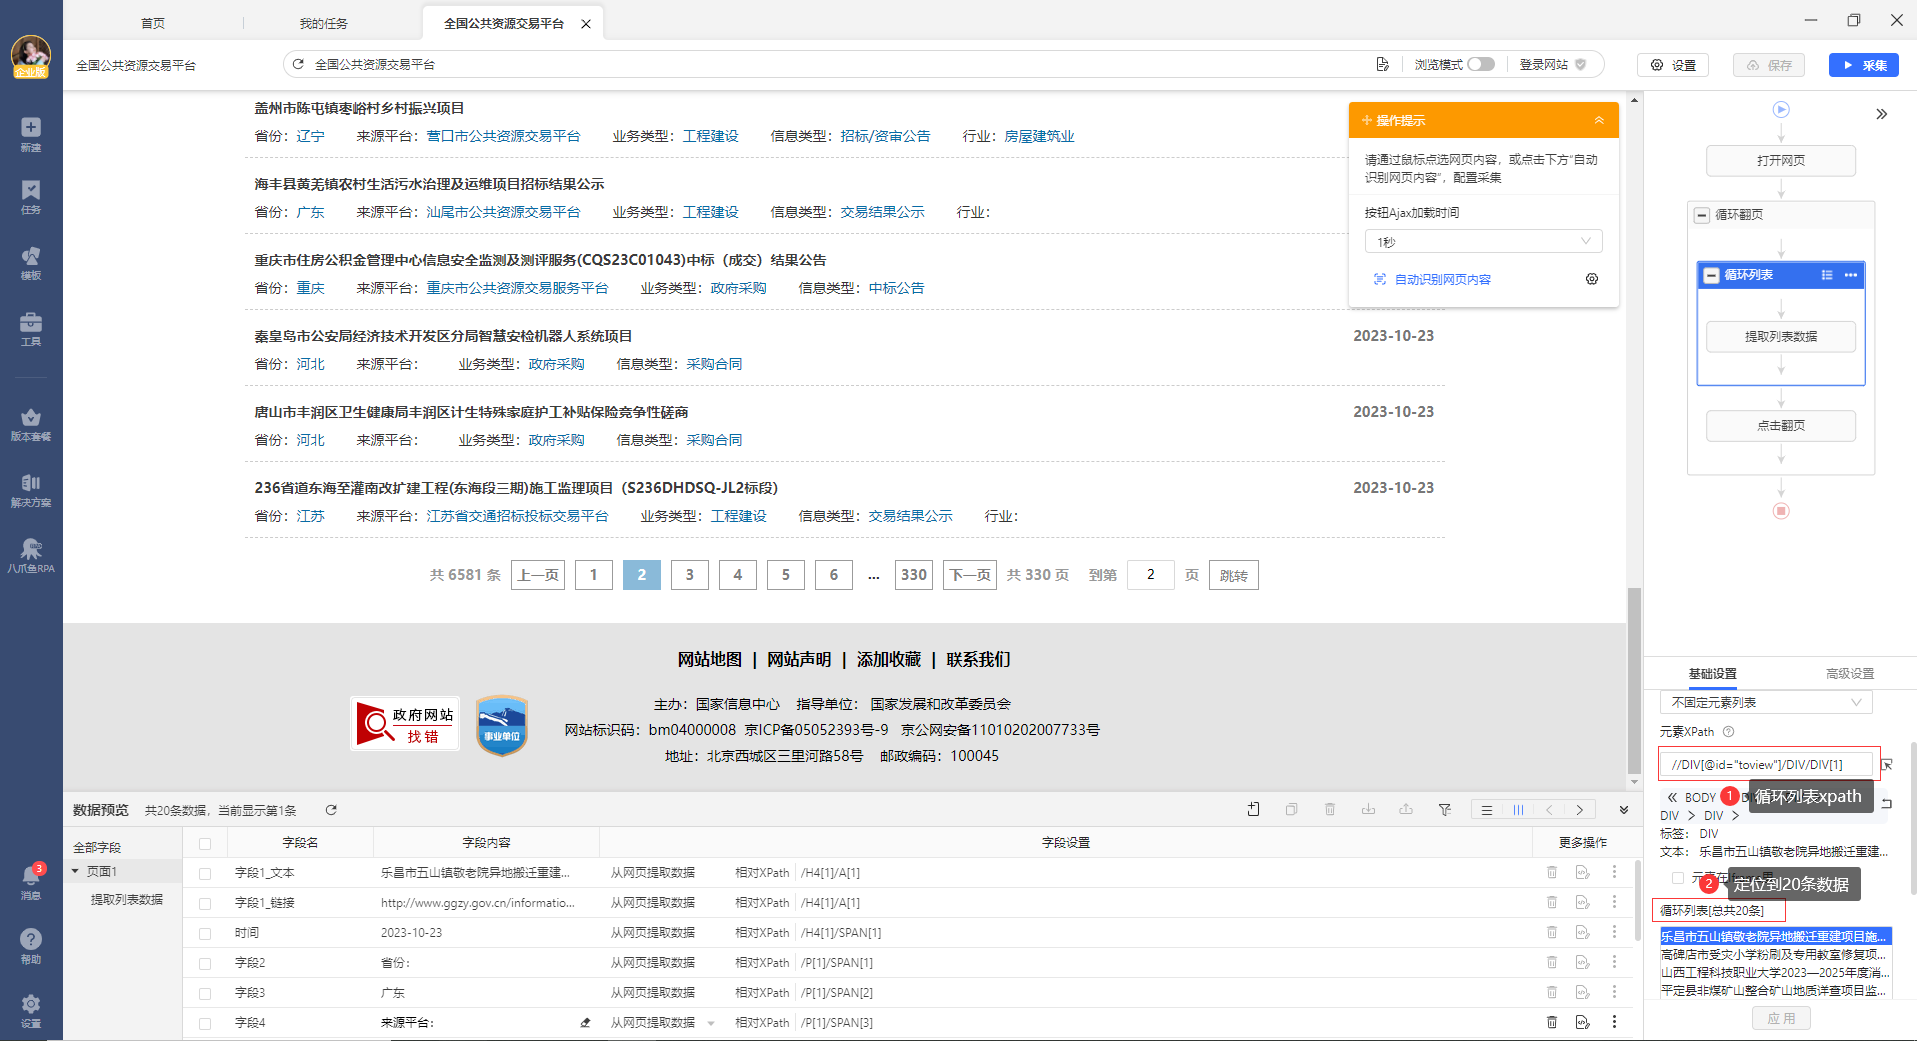Select the 基础设置 tab
Viewport: 1917px width, 1041px height.
coord(1712,674)
